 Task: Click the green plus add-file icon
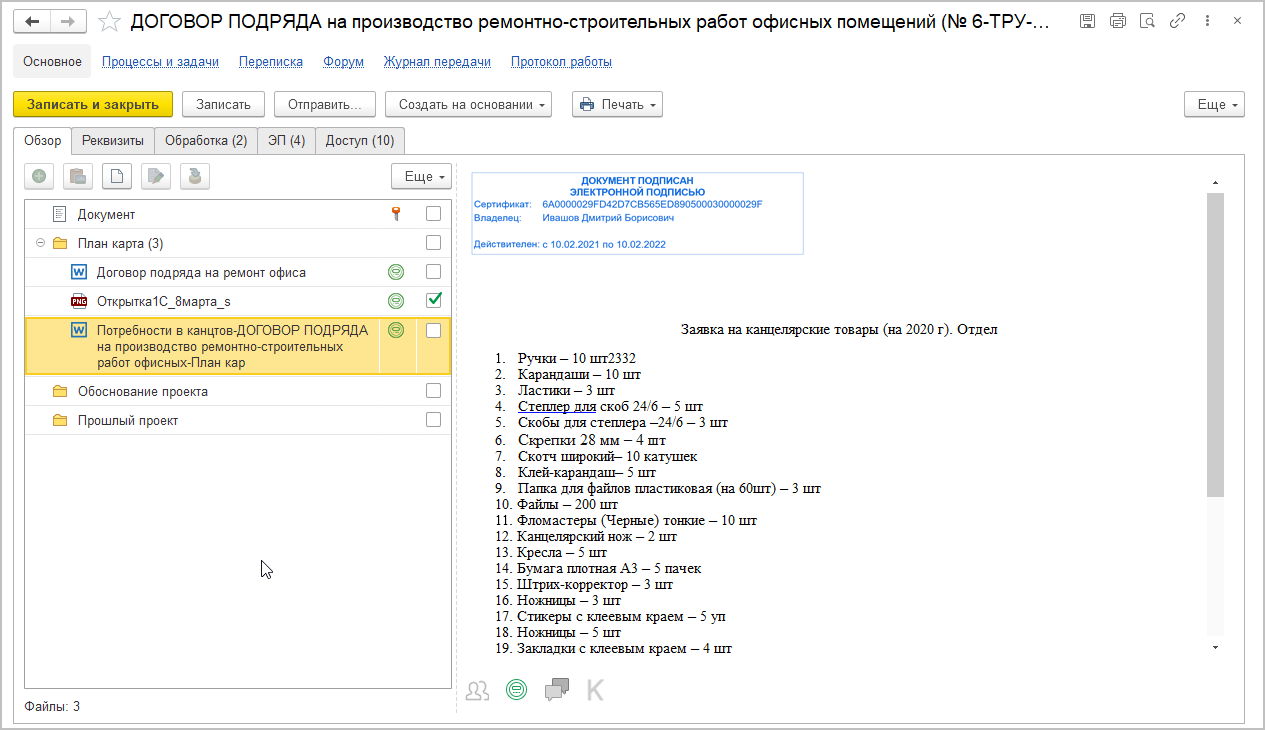click(x=39, y=176)
